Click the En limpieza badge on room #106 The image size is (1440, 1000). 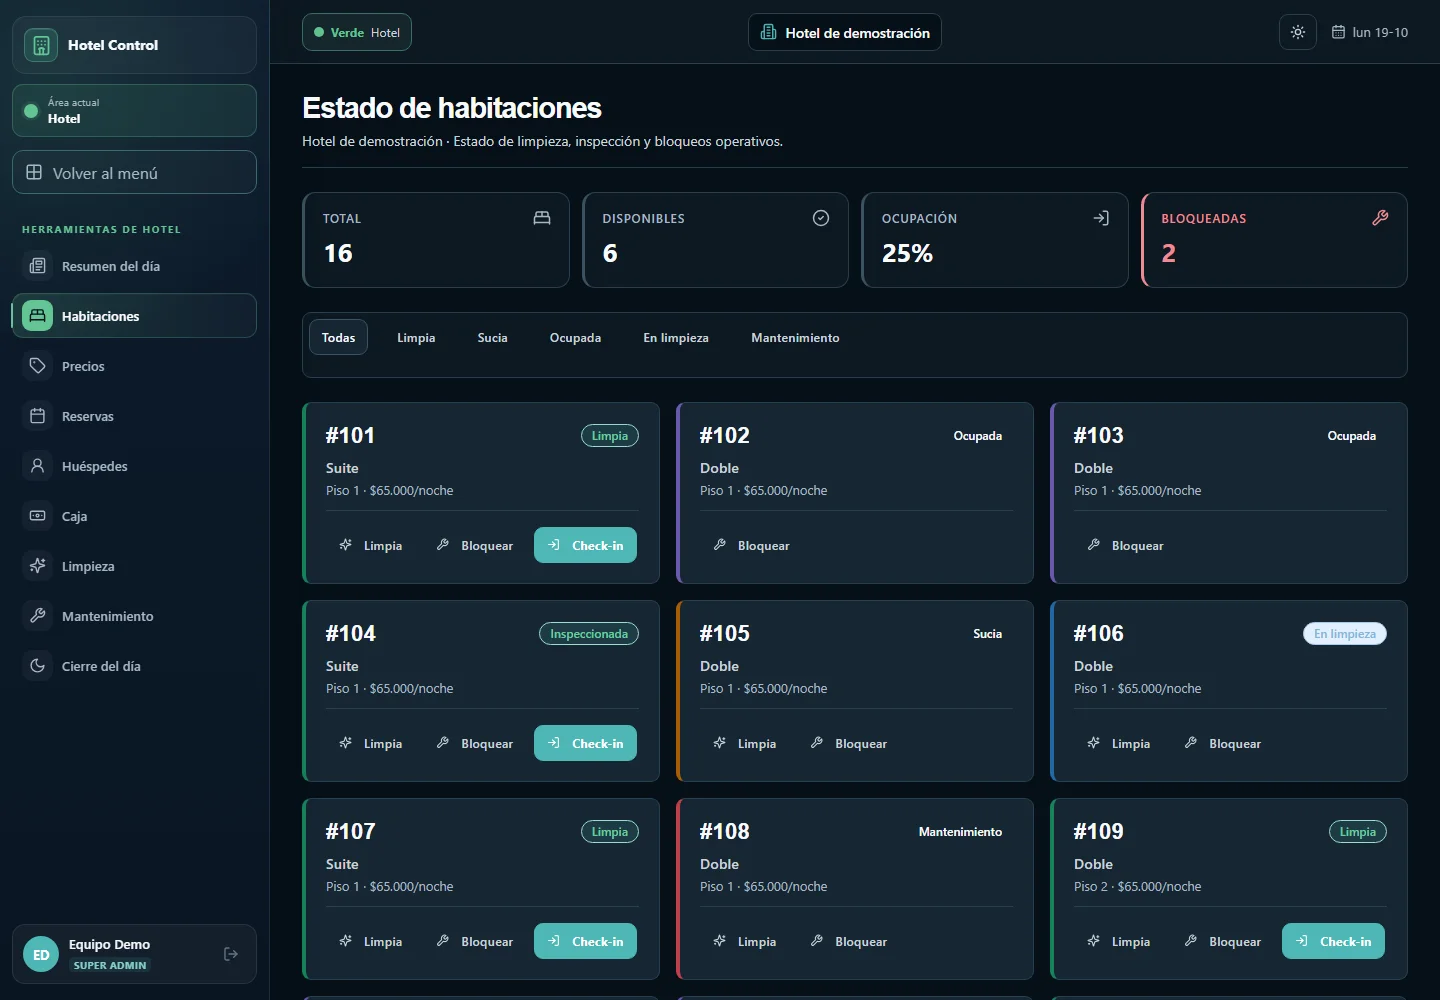pos(1345,634)
